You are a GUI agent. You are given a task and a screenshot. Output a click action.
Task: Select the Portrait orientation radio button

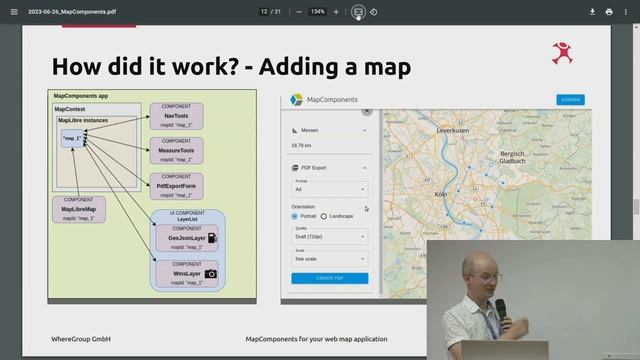(294, 216)
